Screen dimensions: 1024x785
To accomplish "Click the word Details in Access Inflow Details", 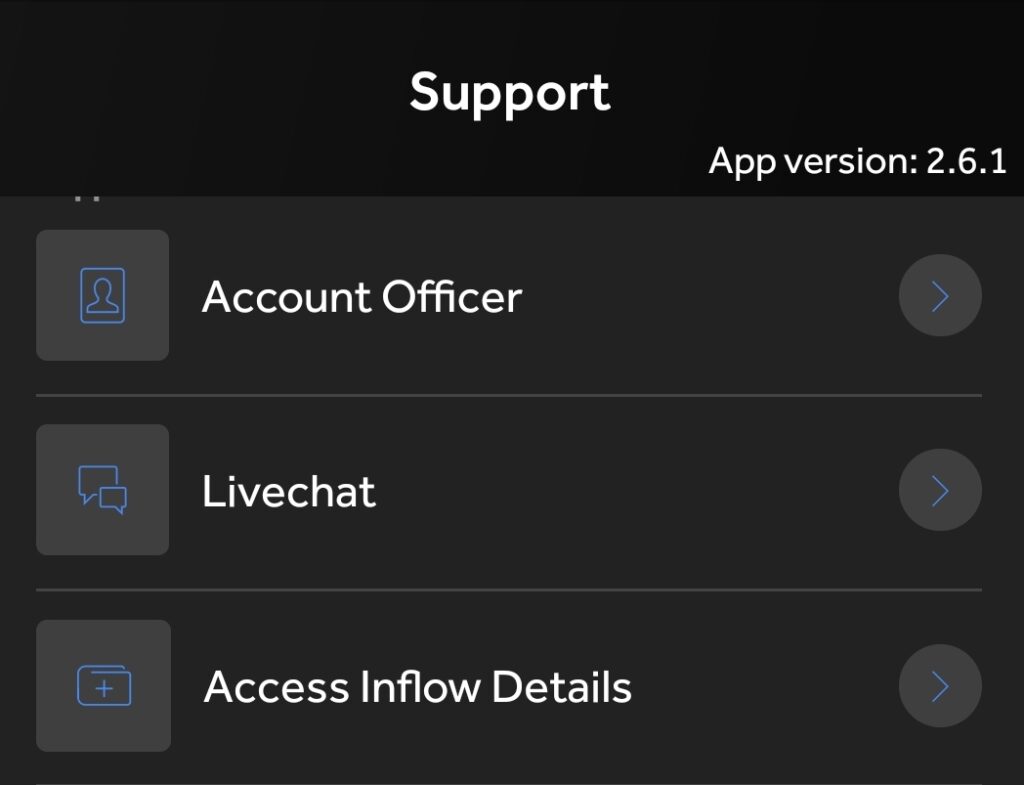I will point(562,687).
